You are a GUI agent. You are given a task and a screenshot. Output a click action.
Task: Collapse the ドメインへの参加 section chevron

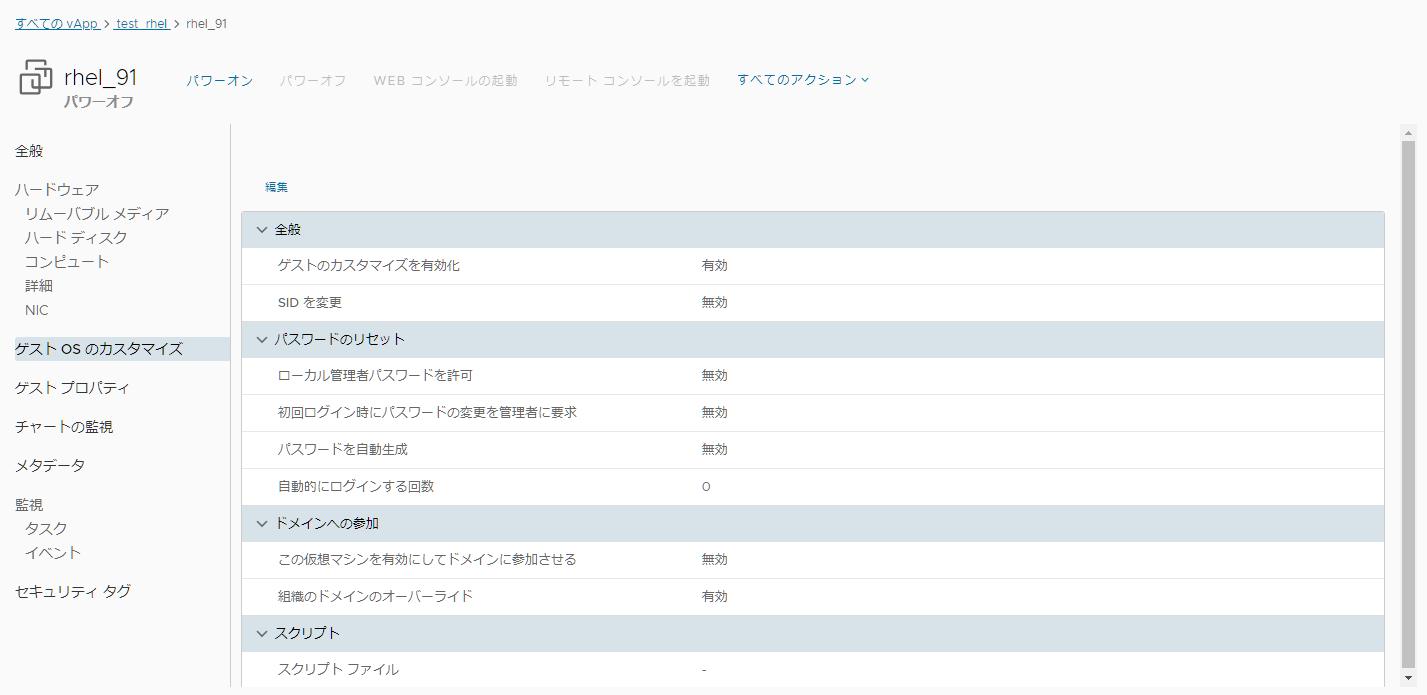tap(262, 524)
